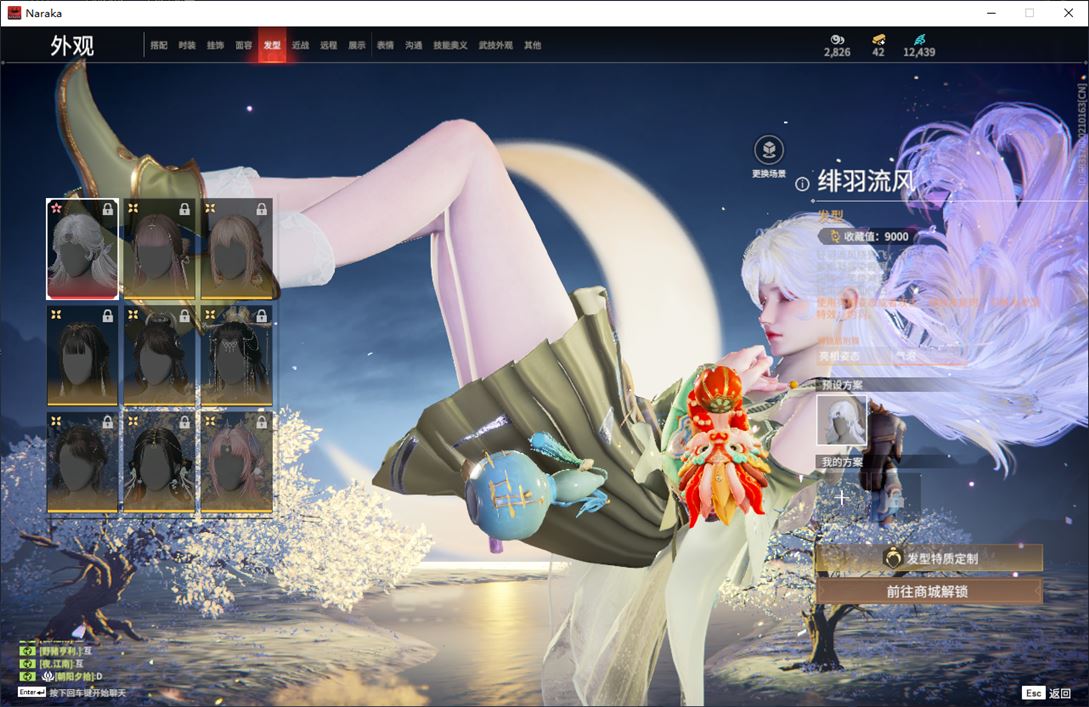Click the coin currency icon above 2,826
Viewport: 1089px width, 707px height.
837,40
